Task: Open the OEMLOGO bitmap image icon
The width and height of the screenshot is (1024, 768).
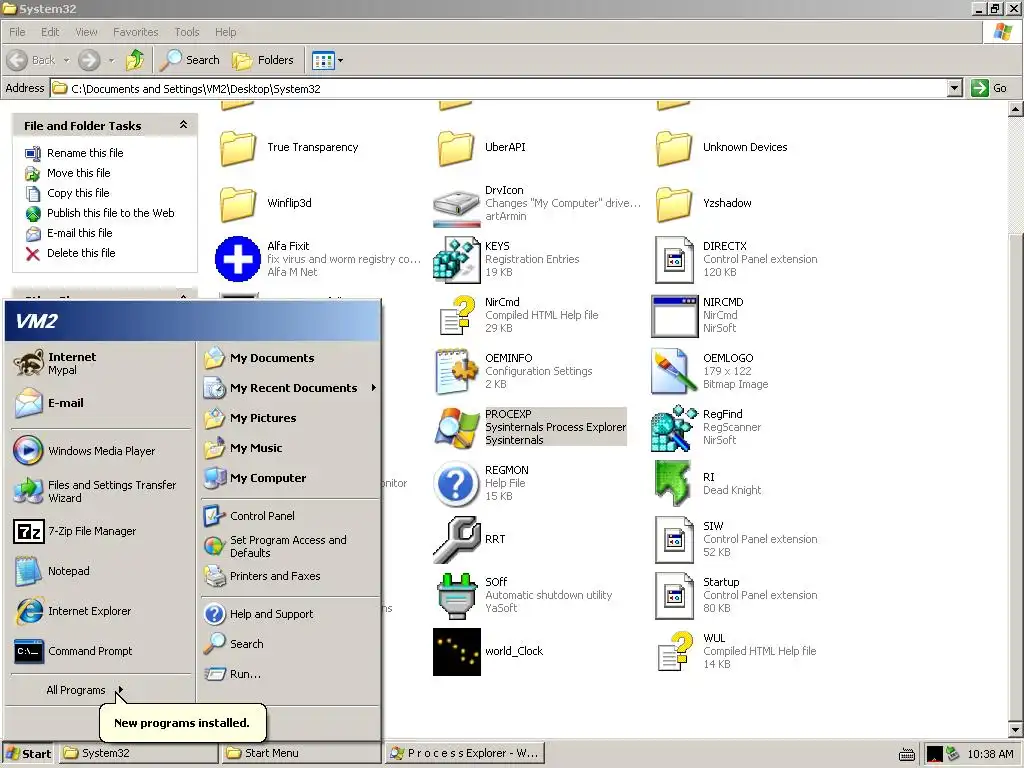Action: (x=674, y=371)
